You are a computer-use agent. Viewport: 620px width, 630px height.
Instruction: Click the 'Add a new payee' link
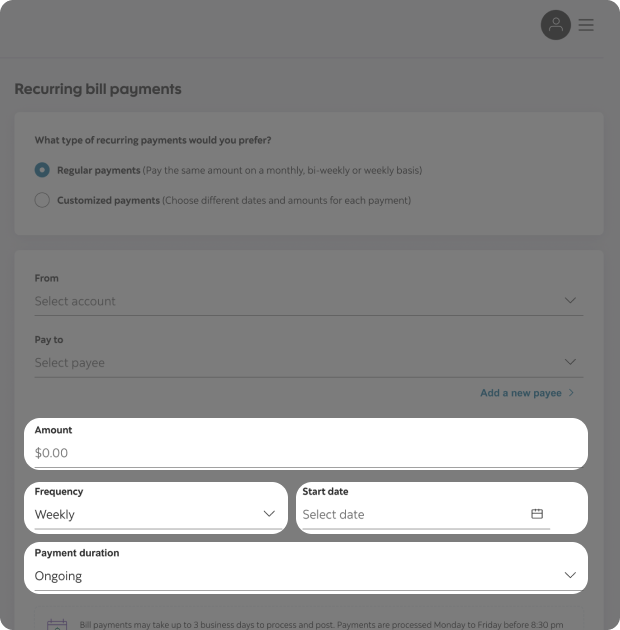click(520, 393)
